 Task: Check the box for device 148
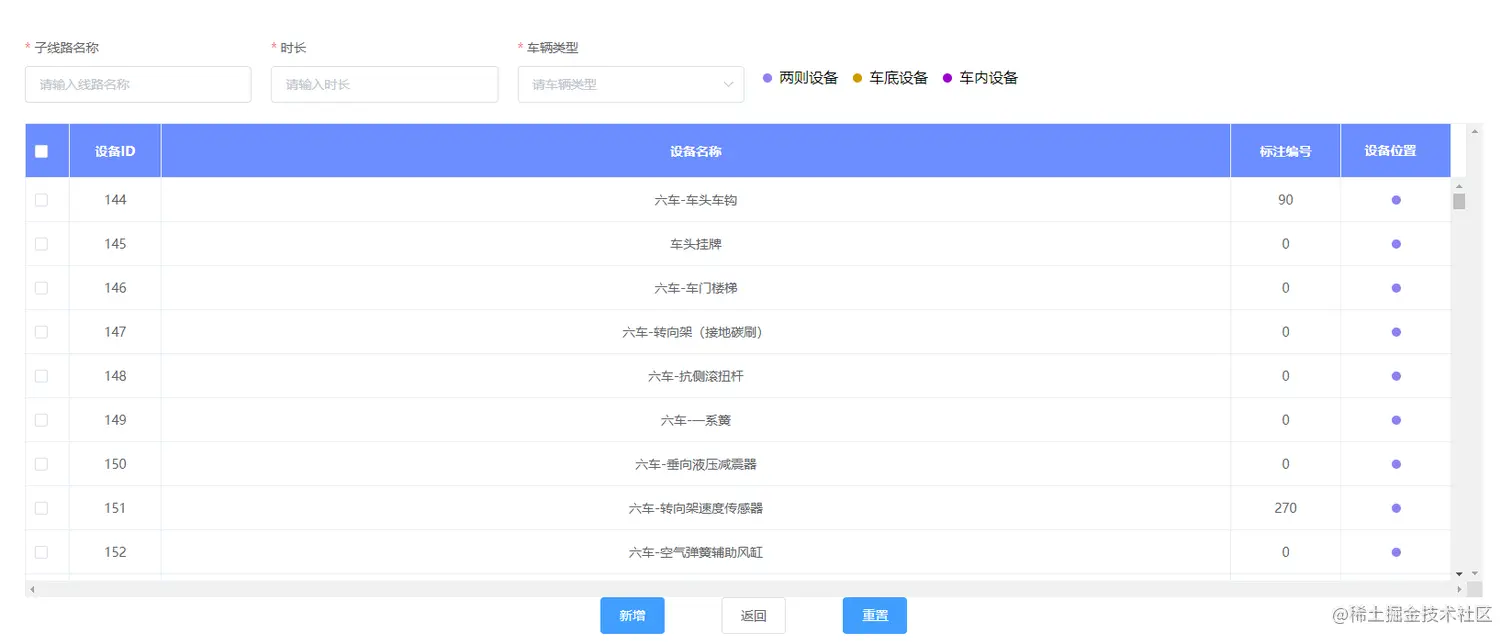(x=41, y=376)
